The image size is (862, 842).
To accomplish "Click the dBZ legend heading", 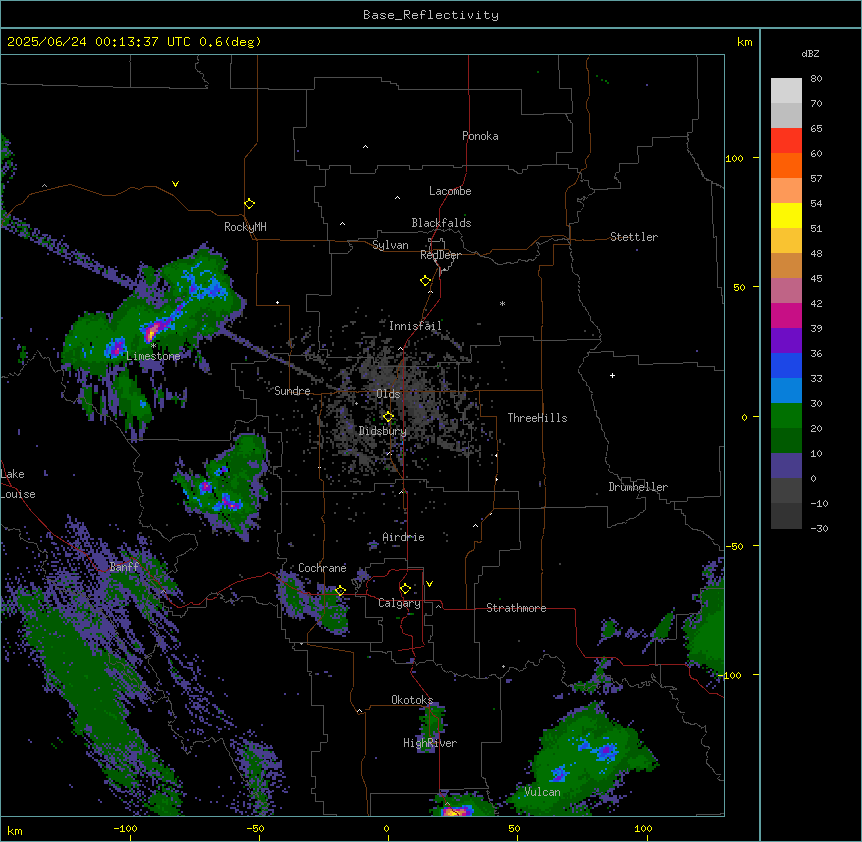I will click(810, 53).
